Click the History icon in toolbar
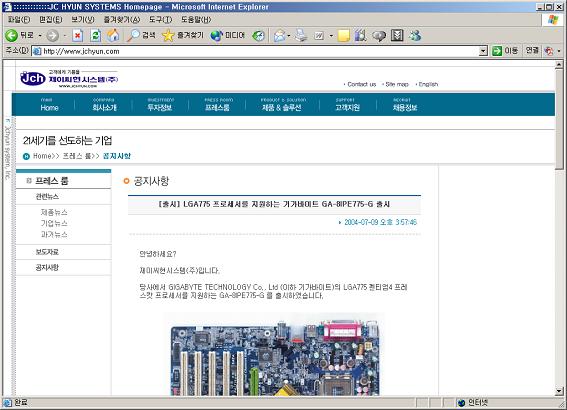Viewport: 567px width, 410px height. pyautogui.click(x=258, y=35)
